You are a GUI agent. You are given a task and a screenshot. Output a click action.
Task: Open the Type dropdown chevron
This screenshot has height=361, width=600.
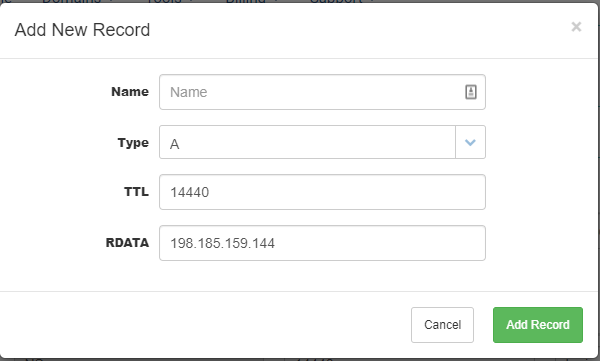470,142
